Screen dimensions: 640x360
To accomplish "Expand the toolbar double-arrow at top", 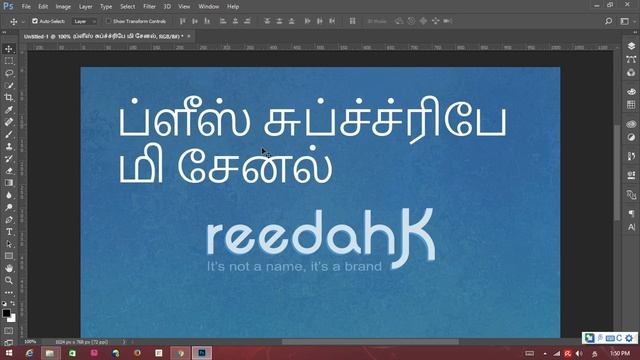I will coord(4,32).
